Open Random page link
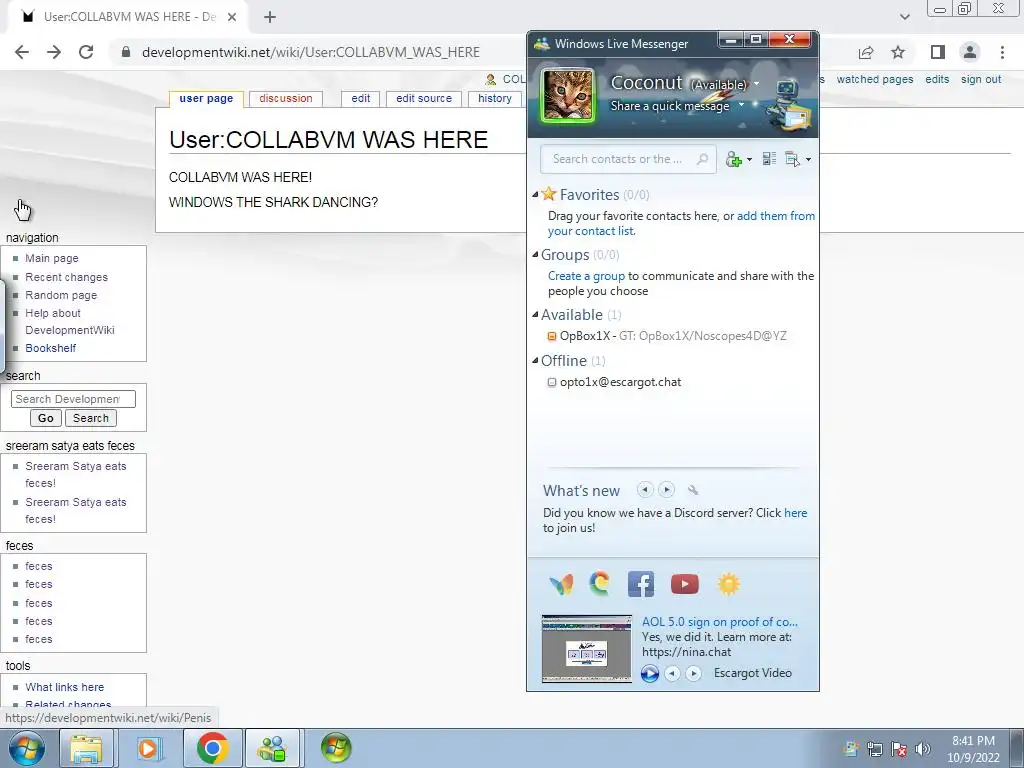The height and width of the screenshot is (768, 1024). click(x=61, y=295)
